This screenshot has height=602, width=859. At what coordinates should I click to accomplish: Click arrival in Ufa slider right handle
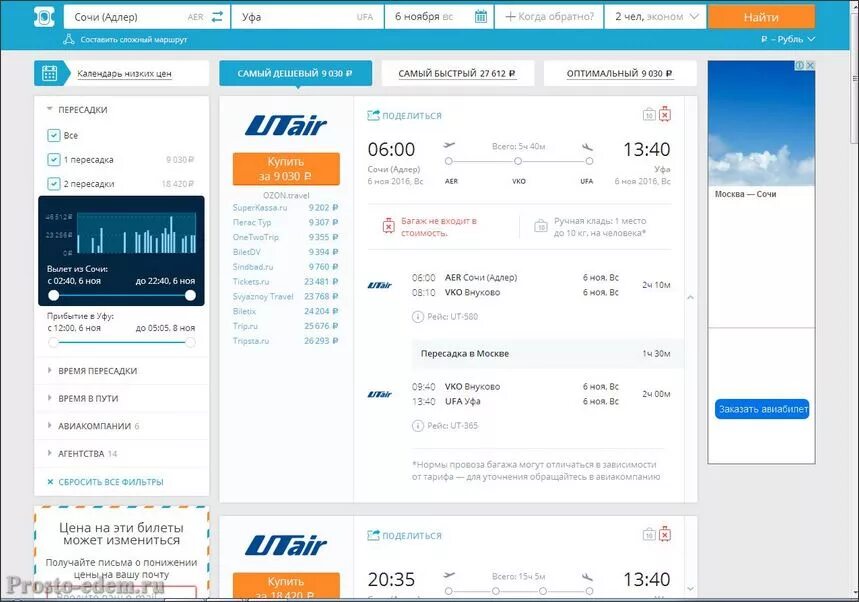[x=190, y=342]
